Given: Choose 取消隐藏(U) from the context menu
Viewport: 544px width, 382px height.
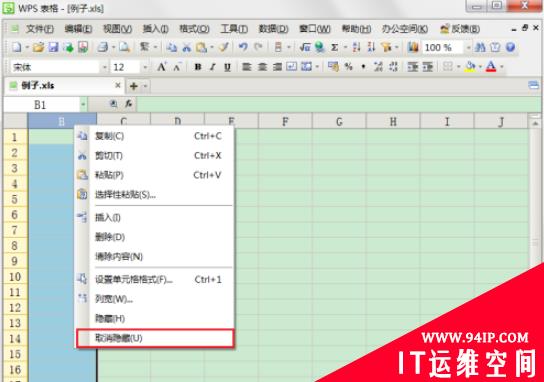Looking at the screenshot, I should pyautogui.click(x=155, y=338).
